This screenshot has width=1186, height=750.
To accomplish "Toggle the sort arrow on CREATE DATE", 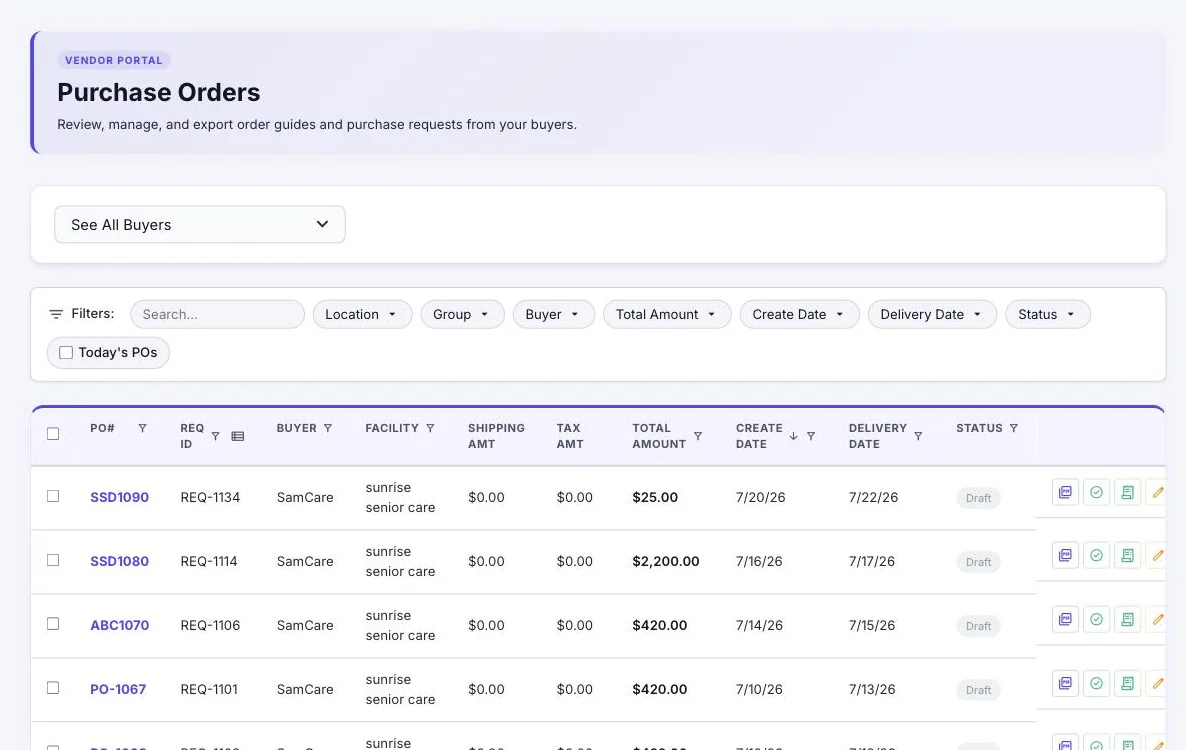I will click(x=793, y=436).
